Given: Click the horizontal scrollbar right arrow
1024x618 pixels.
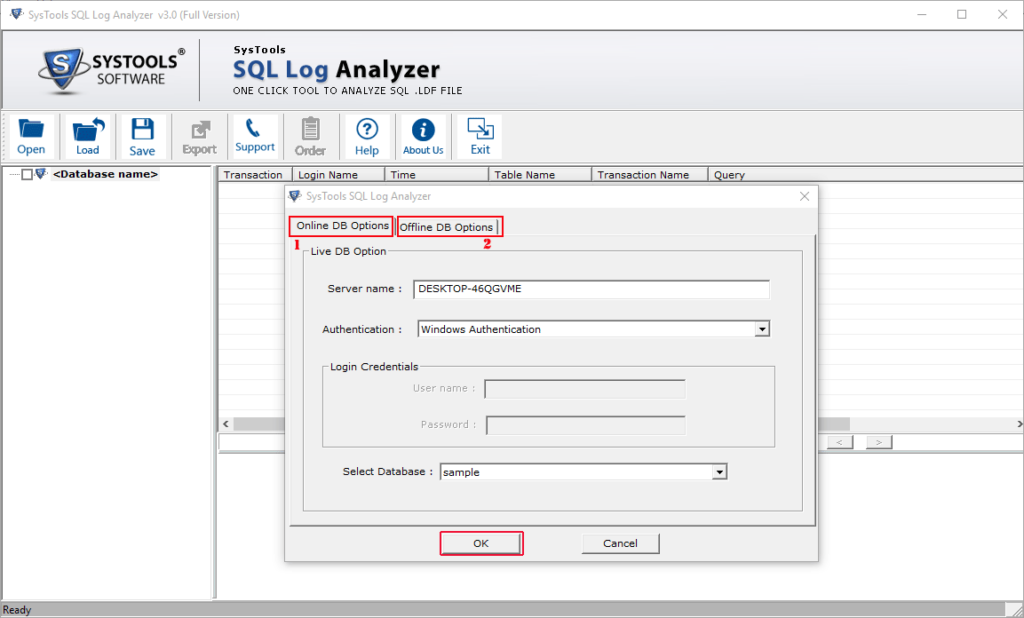Looking at the screenshot, I should point(1019,424).
